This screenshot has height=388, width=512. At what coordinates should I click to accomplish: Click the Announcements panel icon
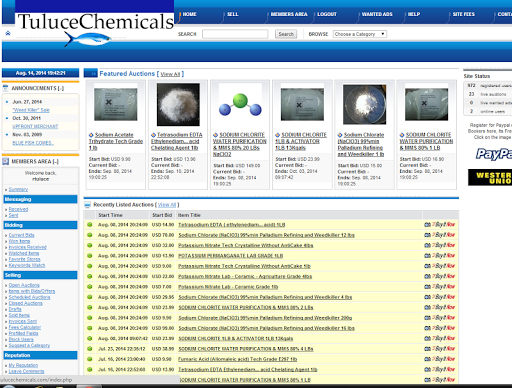coord(5,88)
